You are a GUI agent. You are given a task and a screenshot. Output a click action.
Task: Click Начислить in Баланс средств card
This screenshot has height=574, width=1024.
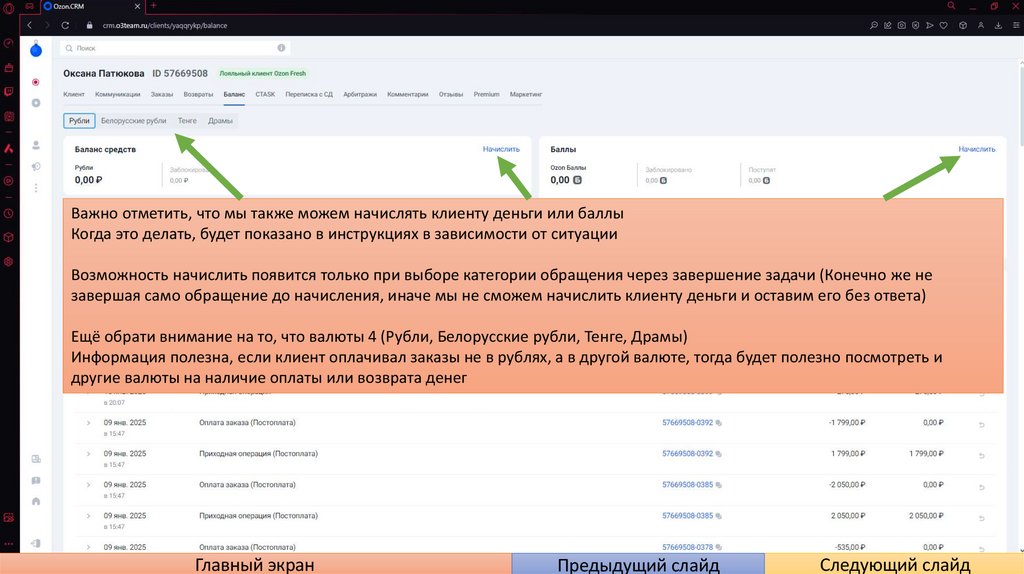pyautogui.click(x=502, y=149)
